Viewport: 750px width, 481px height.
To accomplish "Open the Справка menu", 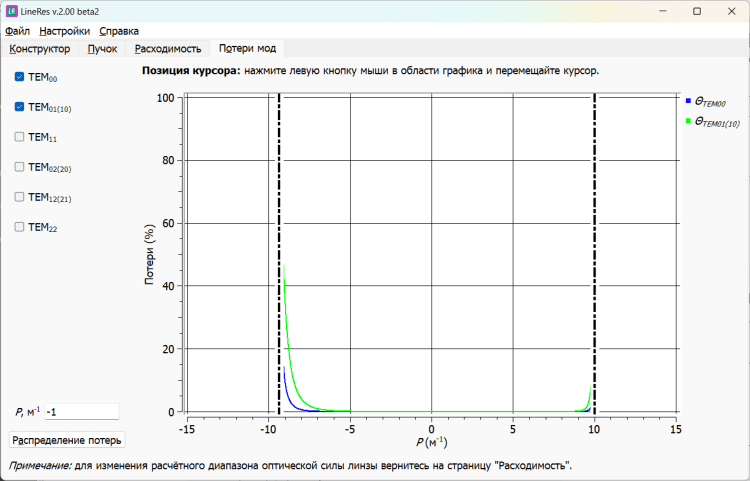I will pyautogui.click(x=119, y=31).
